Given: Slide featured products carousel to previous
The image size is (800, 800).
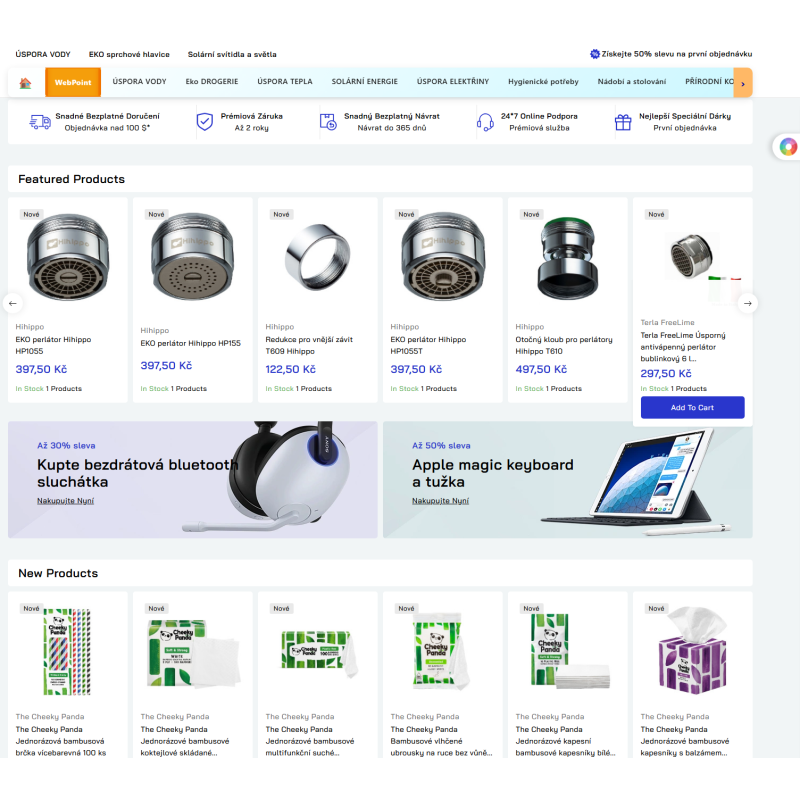Looking at the screenshot, I should [13, 303].
